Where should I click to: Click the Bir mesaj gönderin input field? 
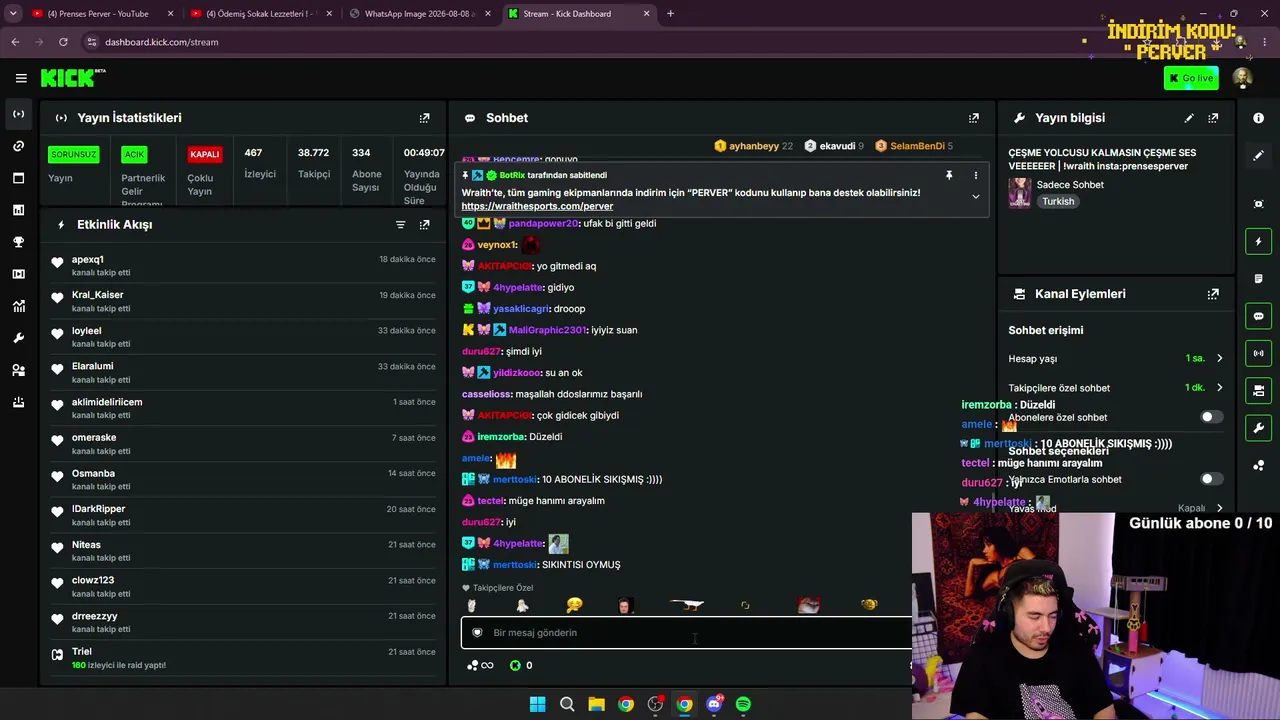(686, 632)
